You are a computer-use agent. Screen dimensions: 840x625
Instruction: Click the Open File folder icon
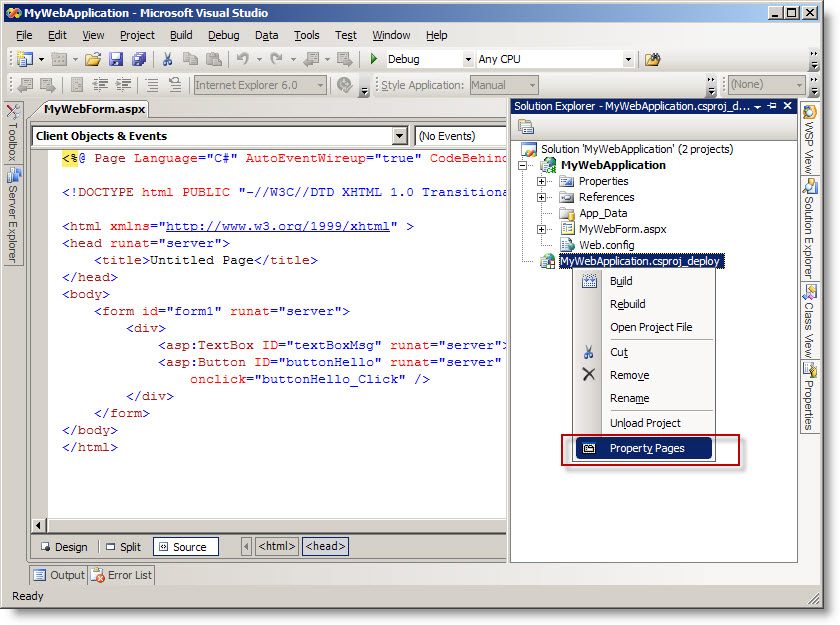point(93,60)
